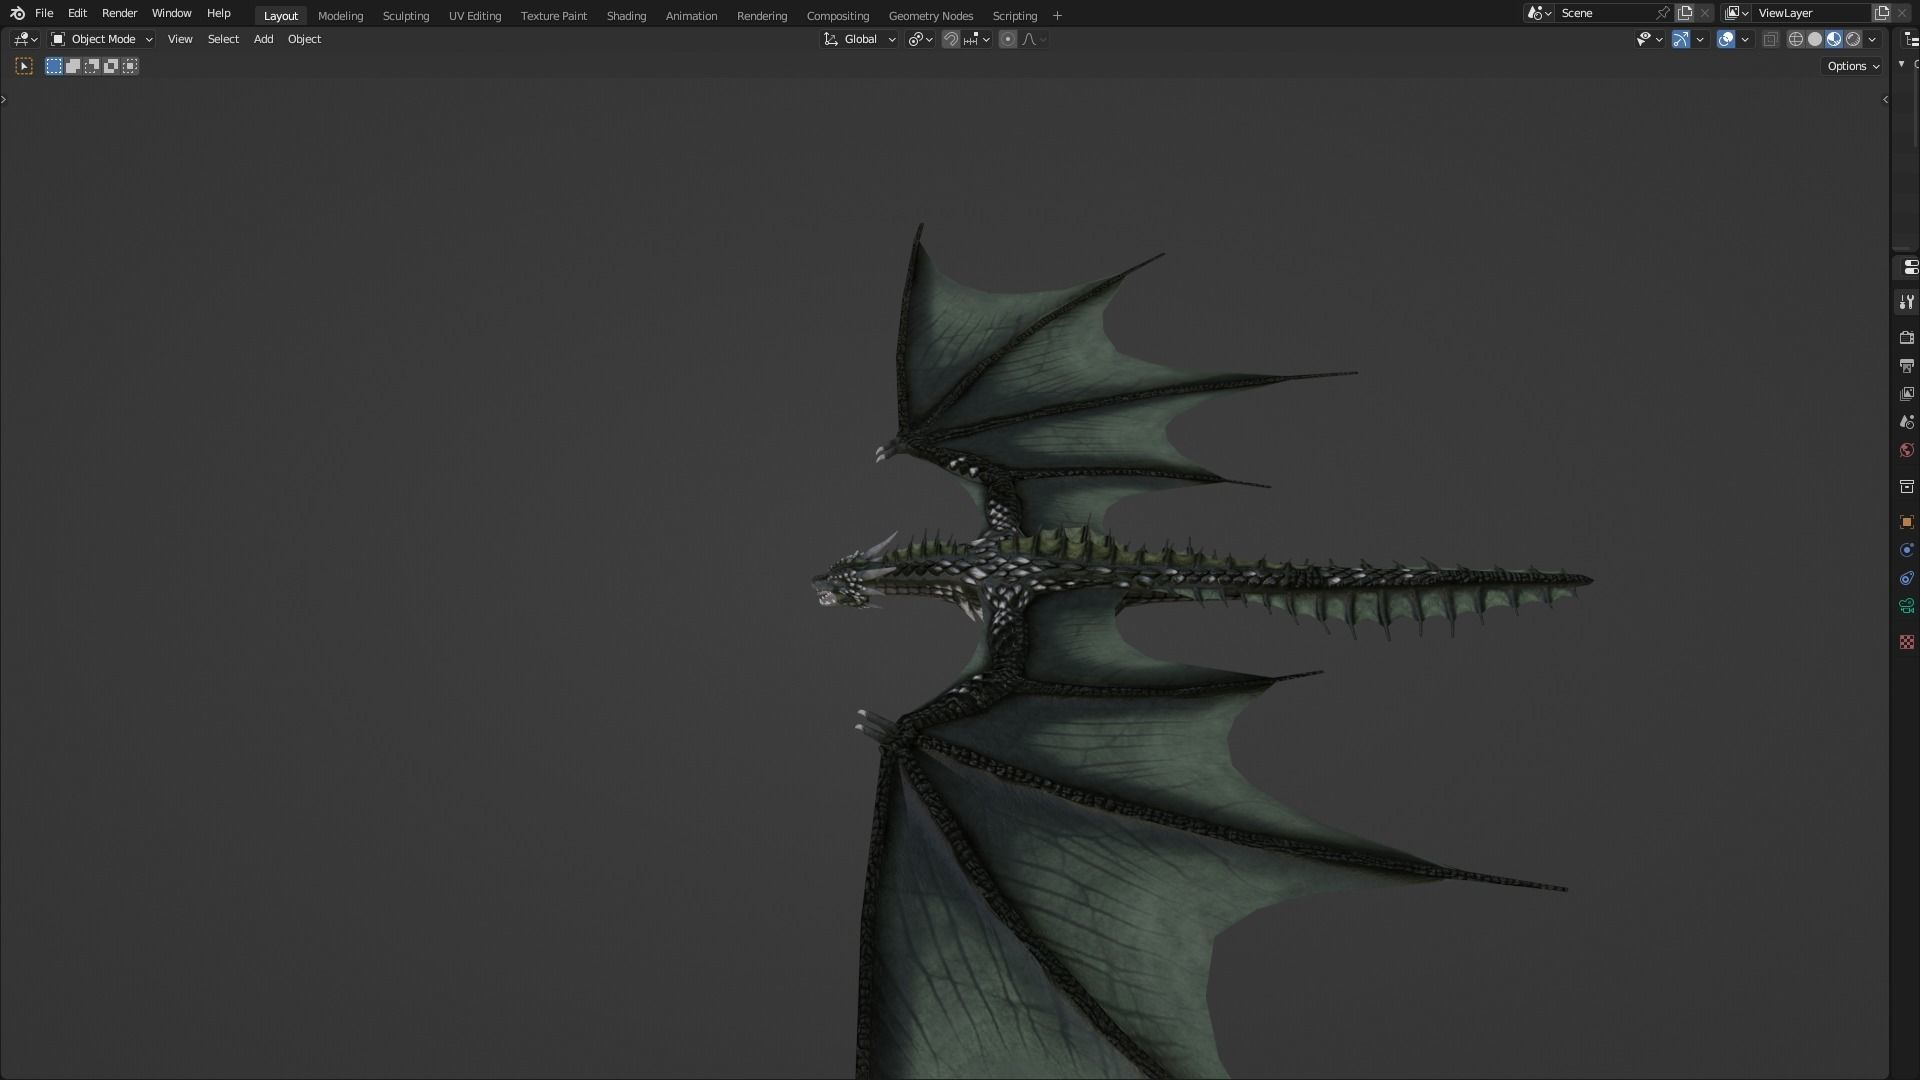The width and height of the screenshot is (1920, 1080).
Task: Choose the Intersect selection mode
Action: [x=130, y=66]
